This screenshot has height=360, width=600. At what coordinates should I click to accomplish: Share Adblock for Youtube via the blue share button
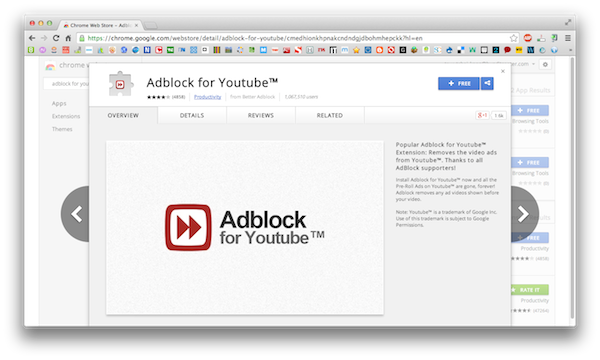tap(487, 83)
